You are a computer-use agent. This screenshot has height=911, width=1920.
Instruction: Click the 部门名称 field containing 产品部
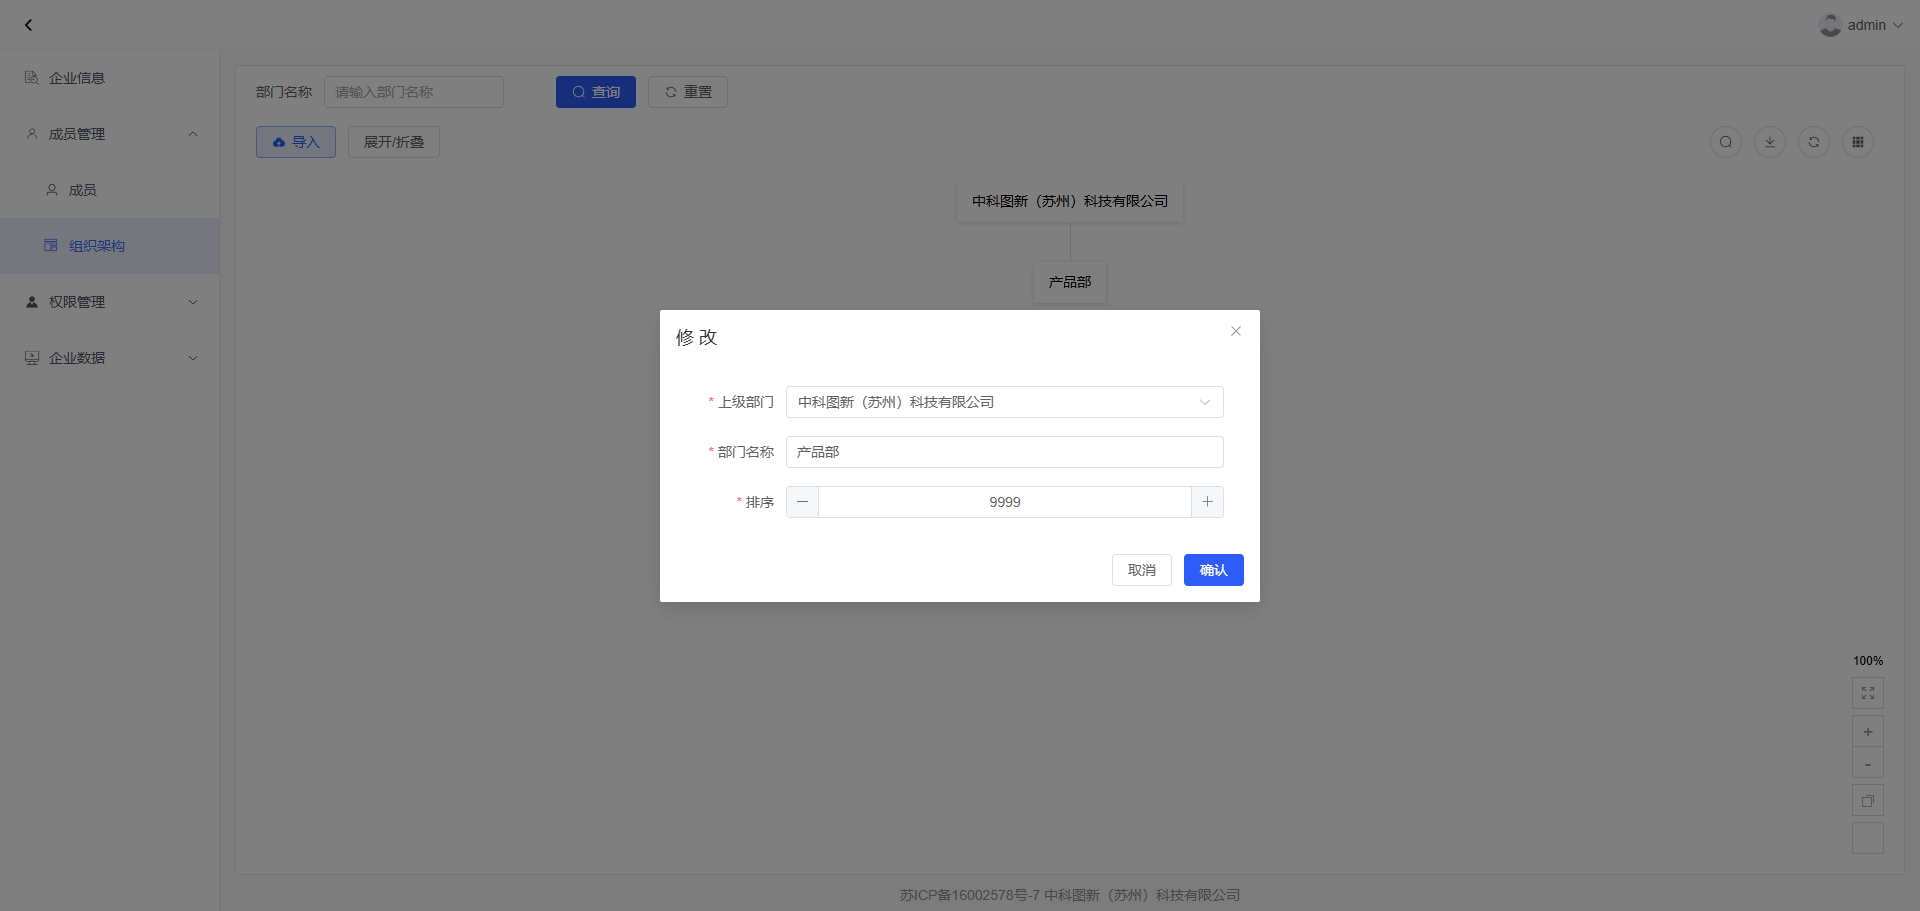coord(1004,452)
